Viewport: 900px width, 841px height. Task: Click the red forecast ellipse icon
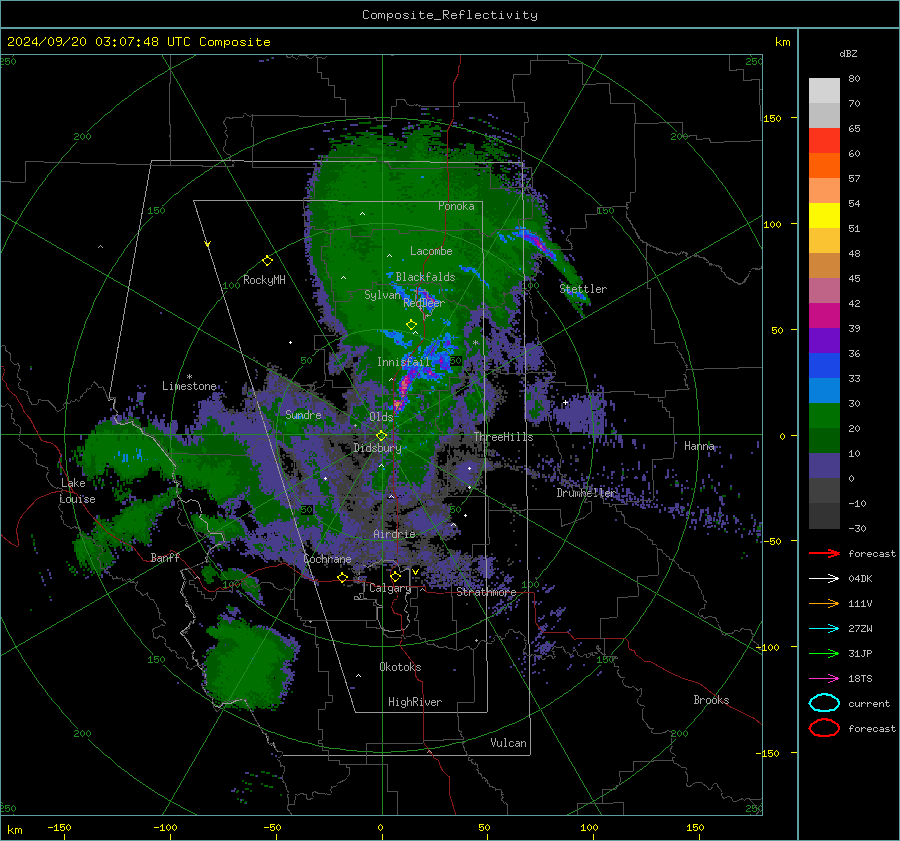point(824,728)
